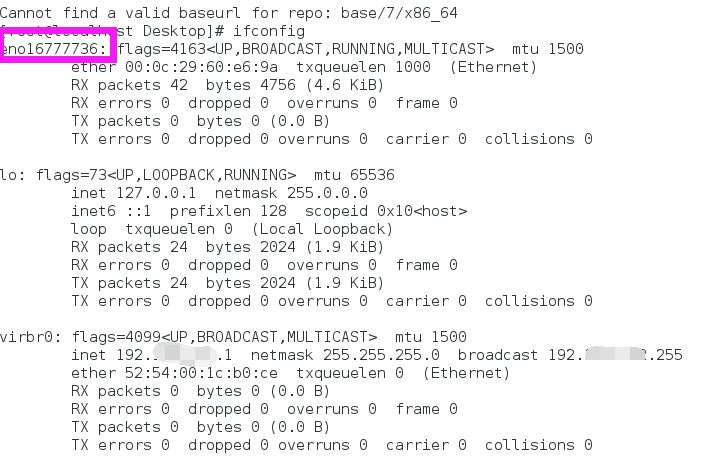Click the netmask 255.0.0.0 value

click(x=318, y=192)
